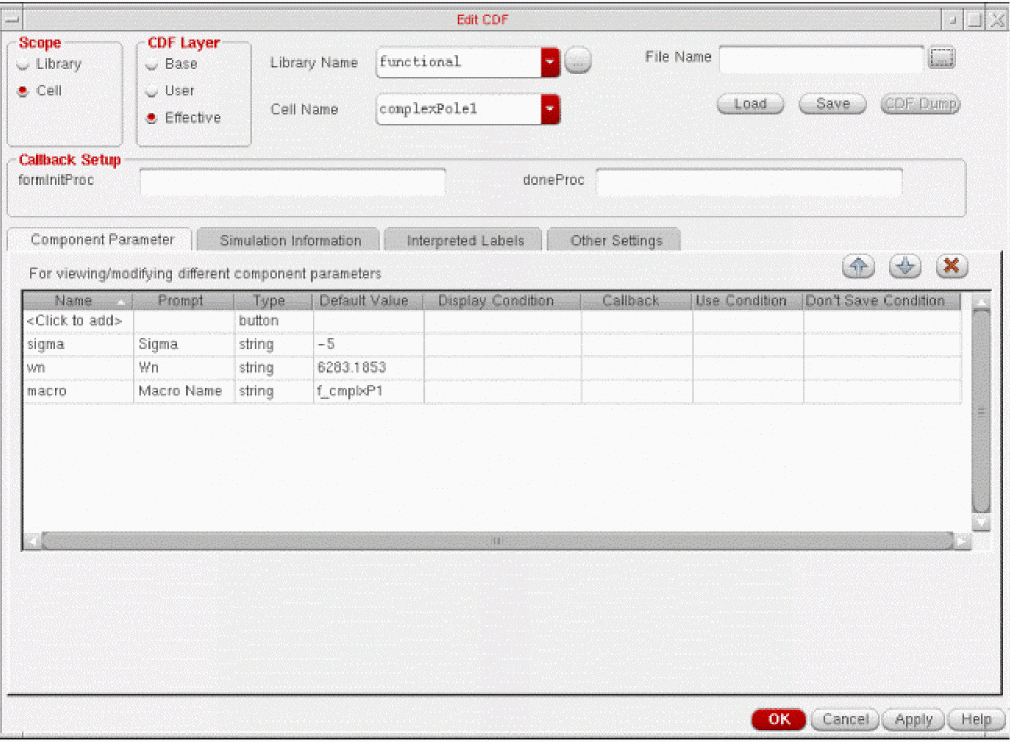Click the CDF Dump button
This screenshot has height=742, width=1010.
click(x=920, y=104)
